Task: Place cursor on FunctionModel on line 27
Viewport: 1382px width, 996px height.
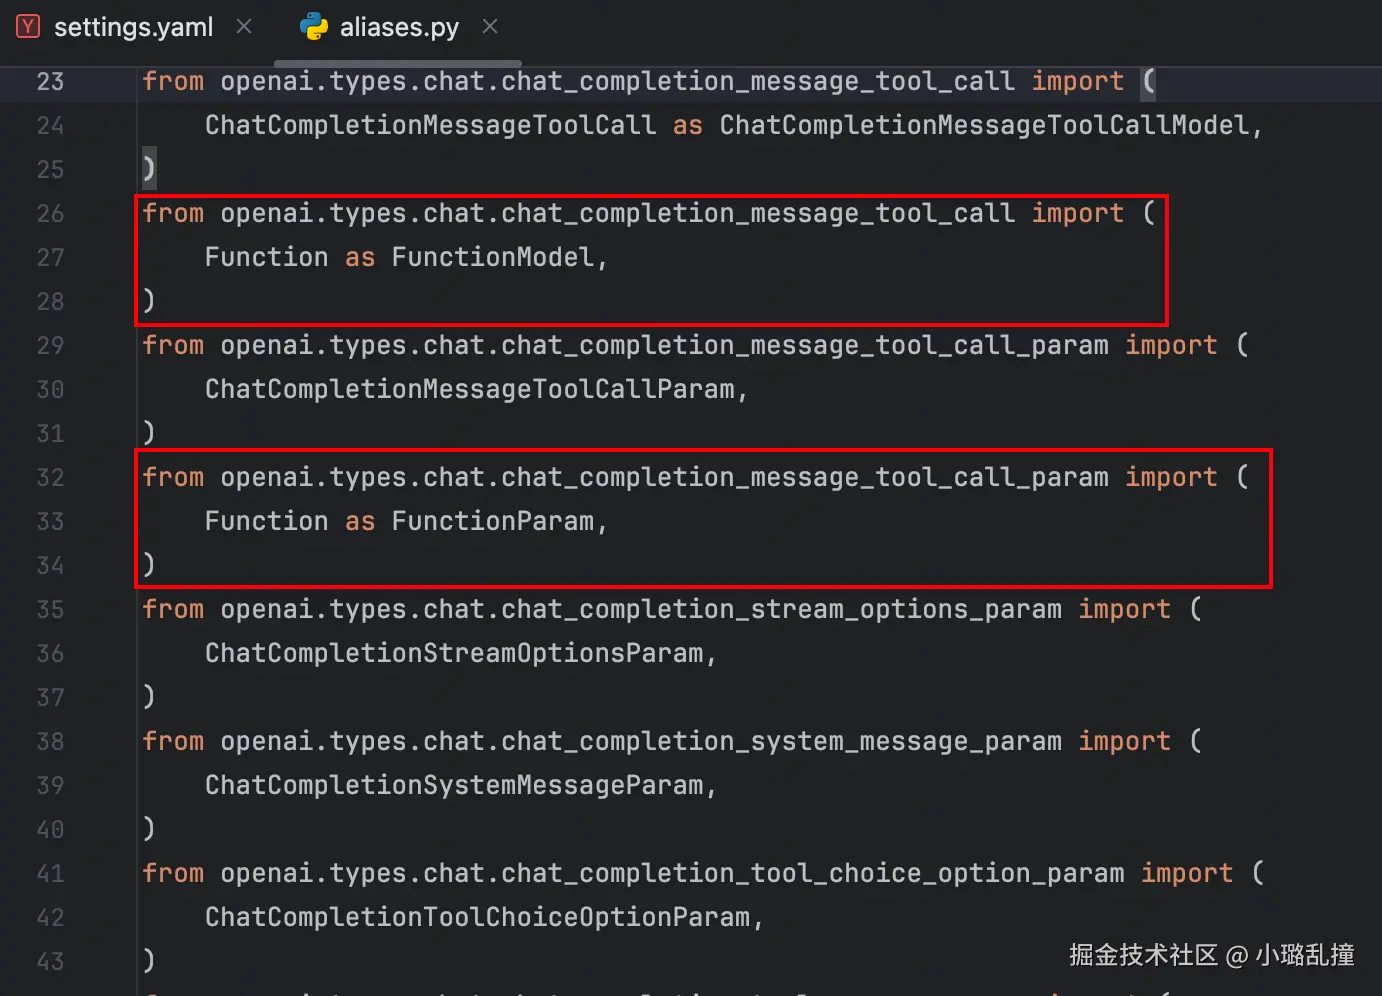Action: (492, 258)
